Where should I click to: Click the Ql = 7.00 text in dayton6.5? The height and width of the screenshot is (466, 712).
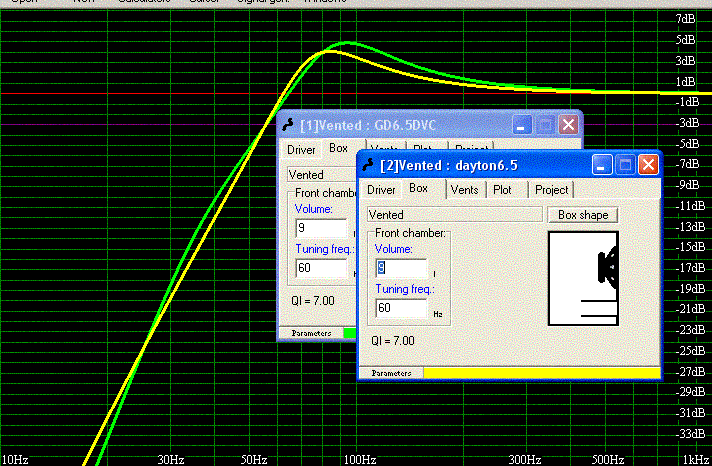[392, 341]
